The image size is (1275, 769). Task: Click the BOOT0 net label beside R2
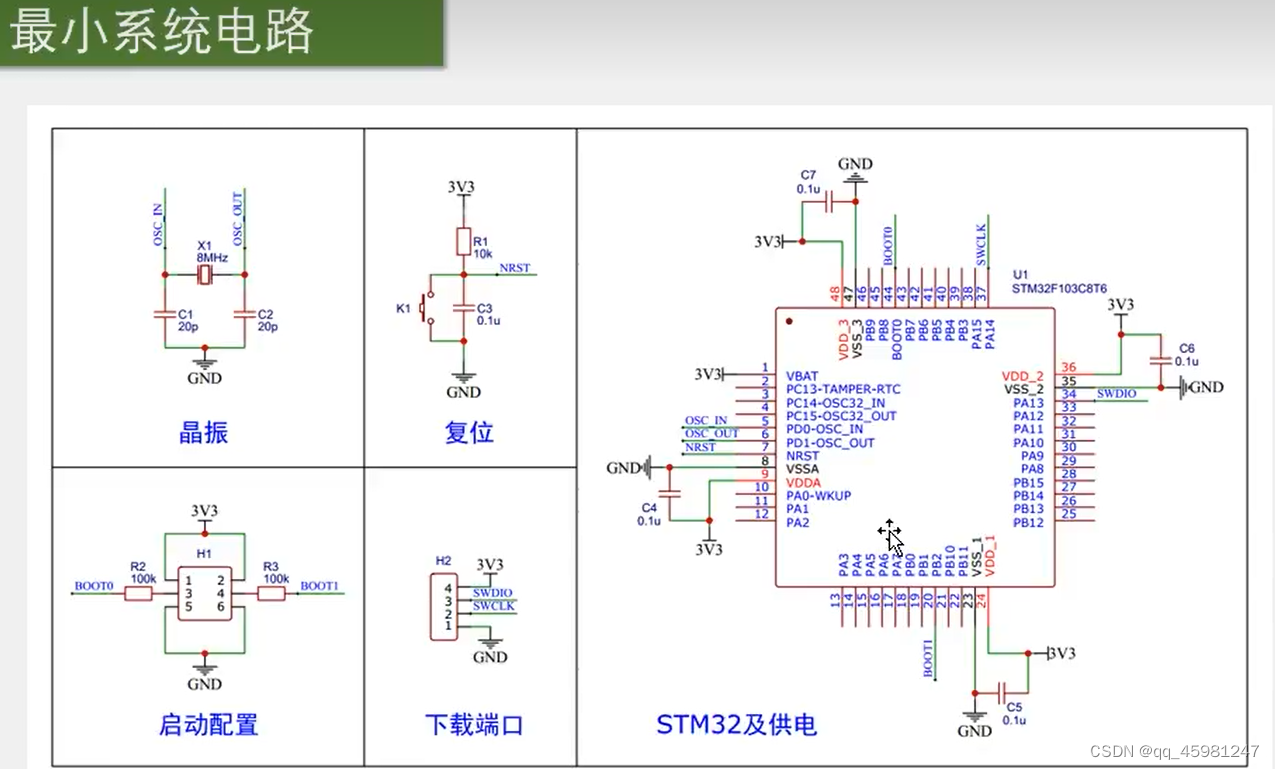94,586
